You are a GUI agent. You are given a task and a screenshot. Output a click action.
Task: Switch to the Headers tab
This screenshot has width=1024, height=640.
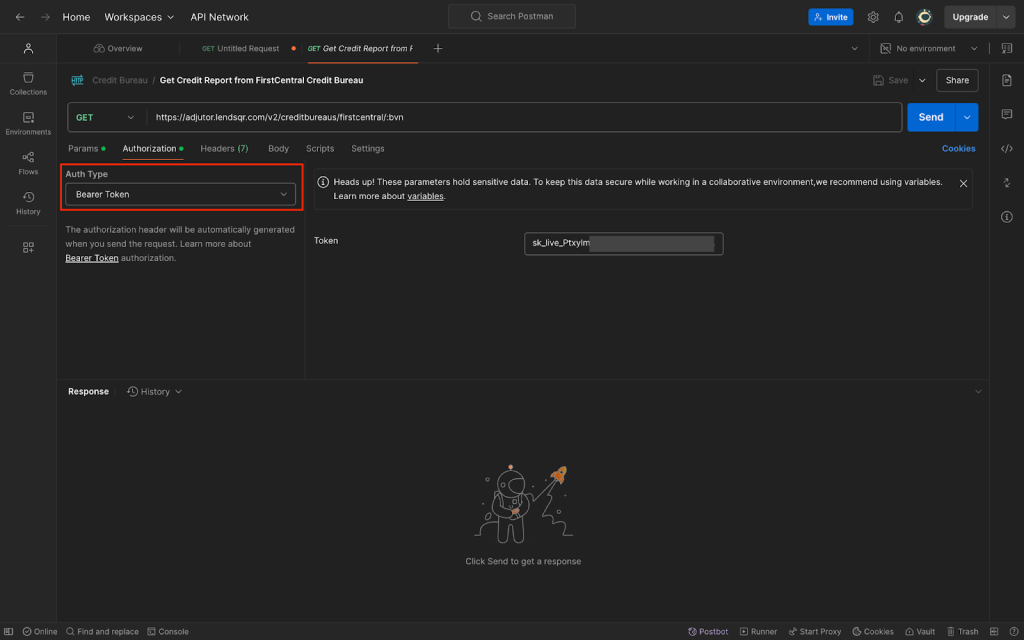224,149
